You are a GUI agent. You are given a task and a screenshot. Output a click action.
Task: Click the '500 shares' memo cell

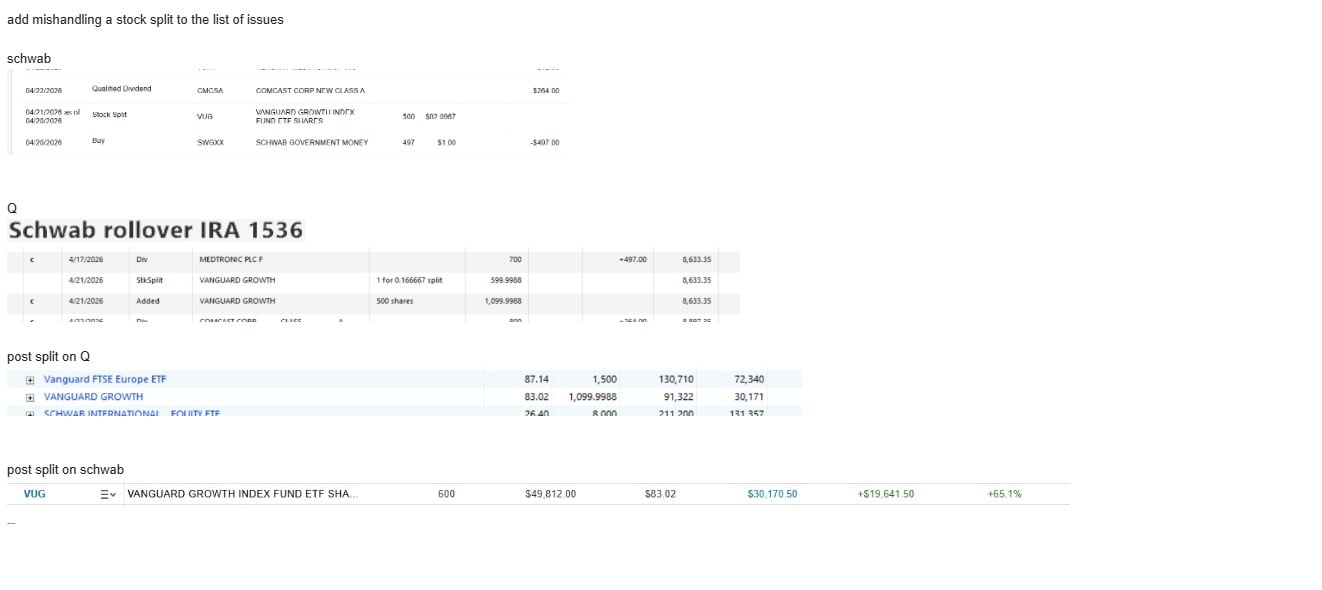(x=396, y=301)
